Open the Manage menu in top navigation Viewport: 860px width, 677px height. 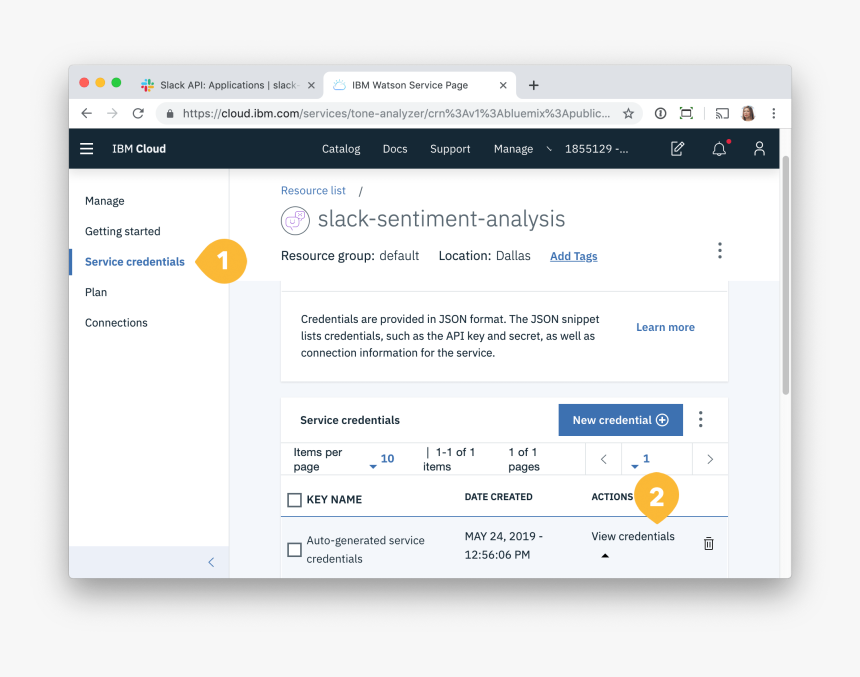coord(513,149)
